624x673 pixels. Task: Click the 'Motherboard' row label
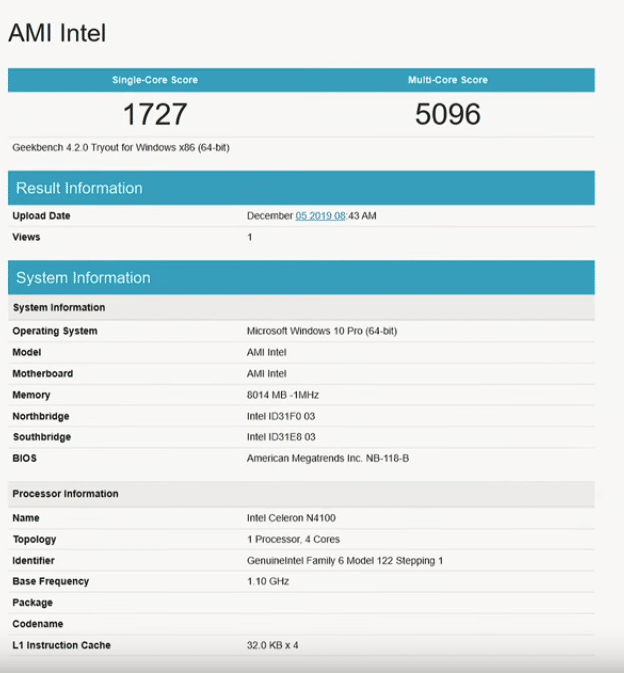coord(42,373)
